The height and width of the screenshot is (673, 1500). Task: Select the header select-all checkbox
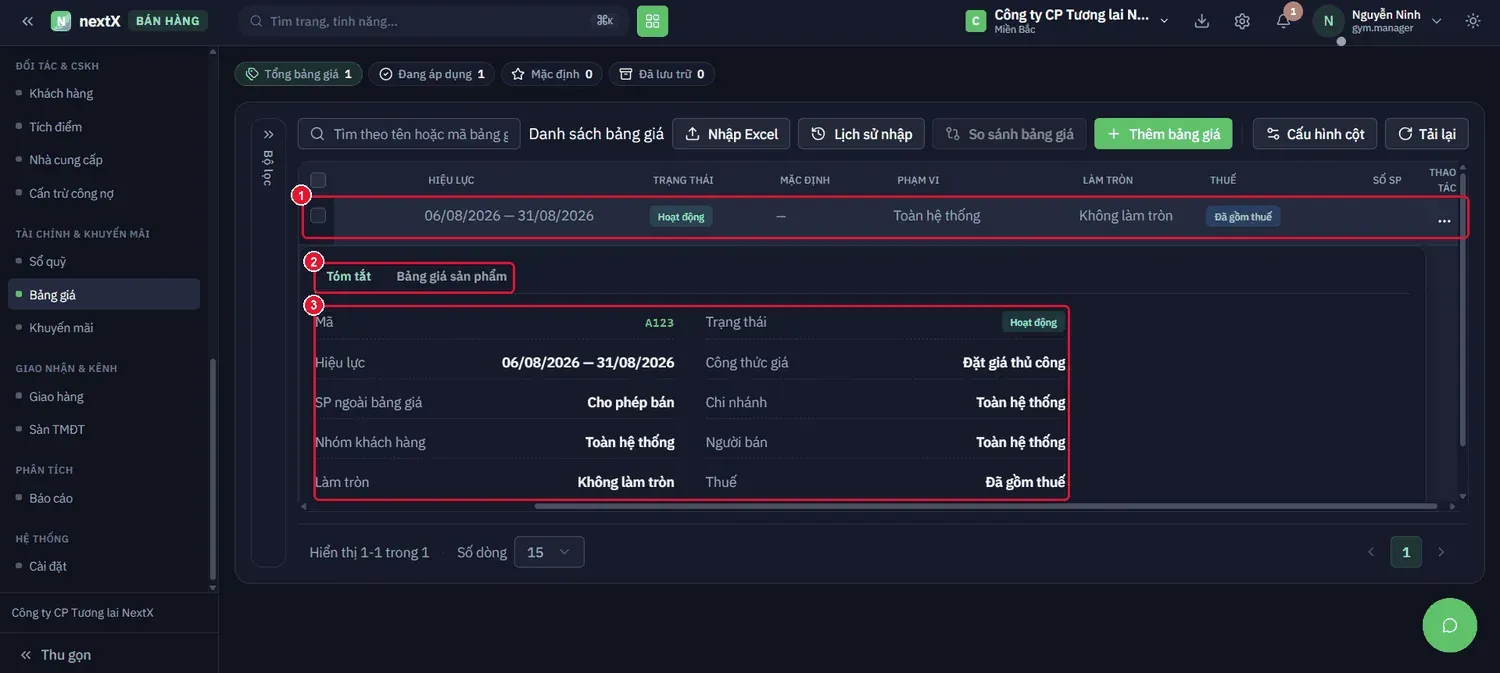tap(318, 180)
